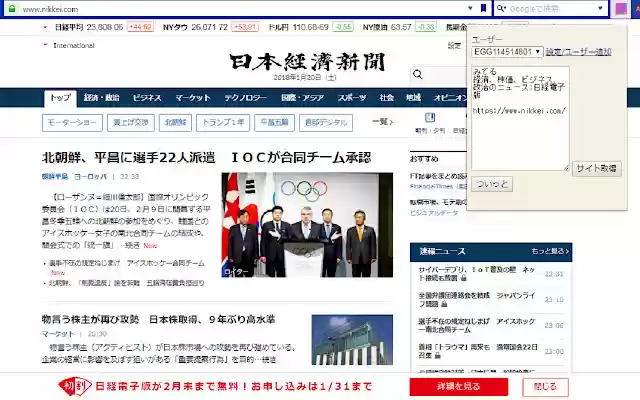Click the ついっと button

pos(492,184)
